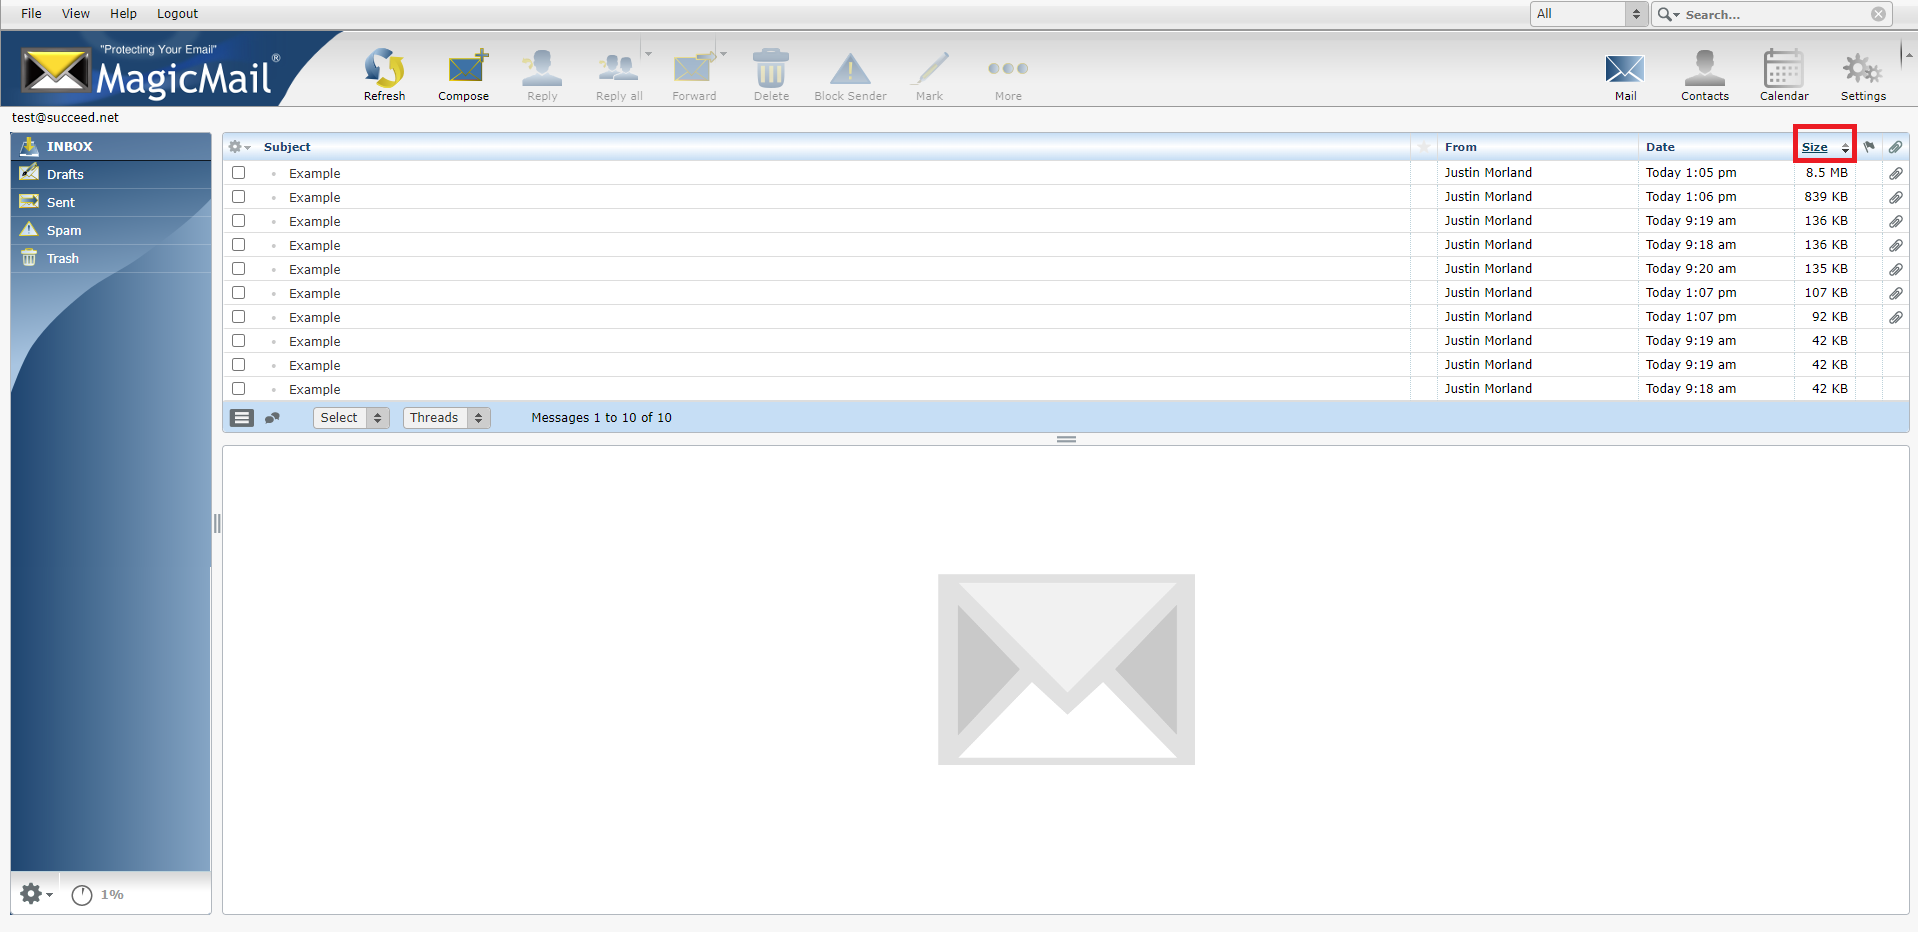
Task: Open the Spam folder
Action: 111,230
